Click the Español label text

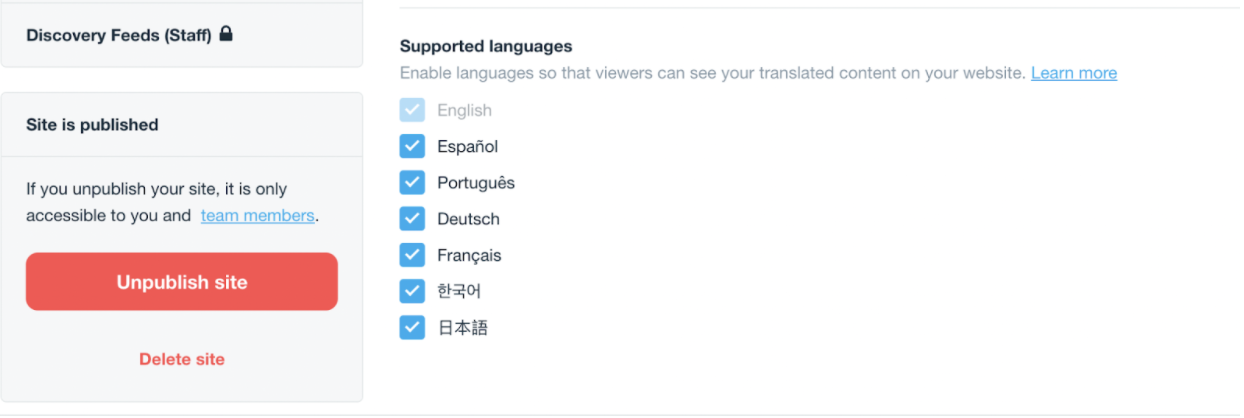click(x=467, y=147)
